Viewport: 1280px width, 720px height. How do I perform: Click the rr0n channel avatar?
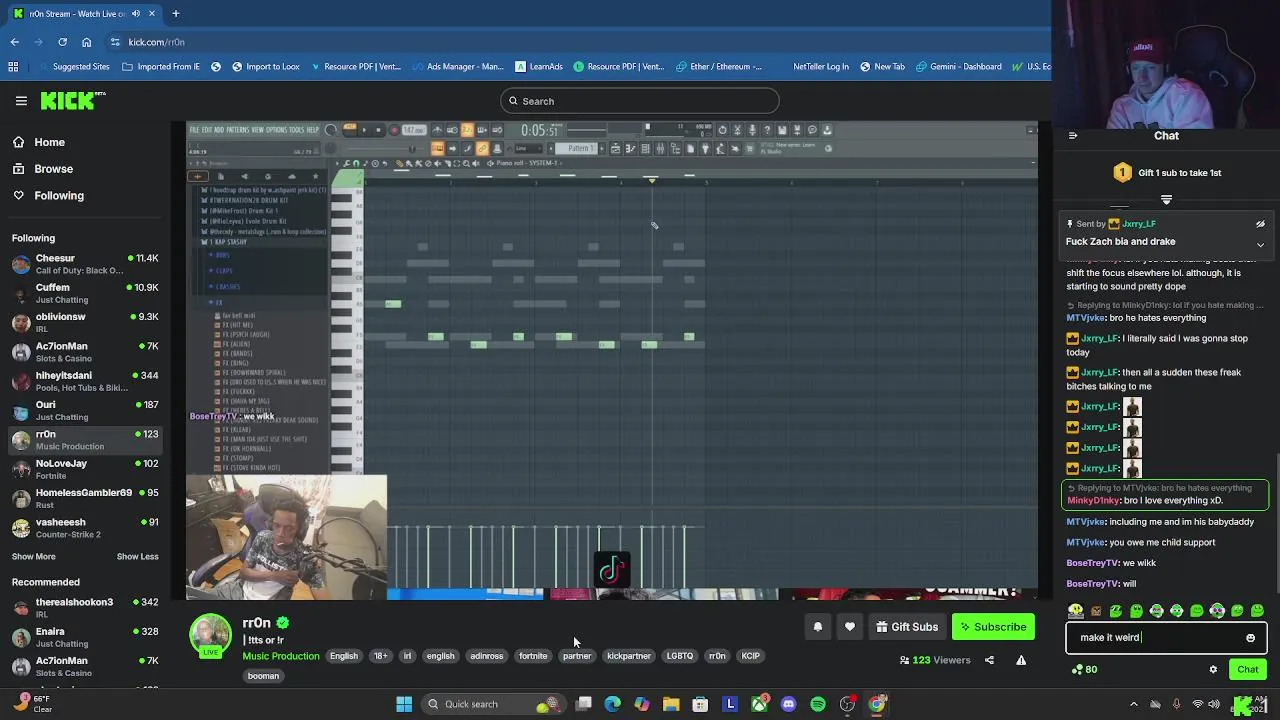211,635
